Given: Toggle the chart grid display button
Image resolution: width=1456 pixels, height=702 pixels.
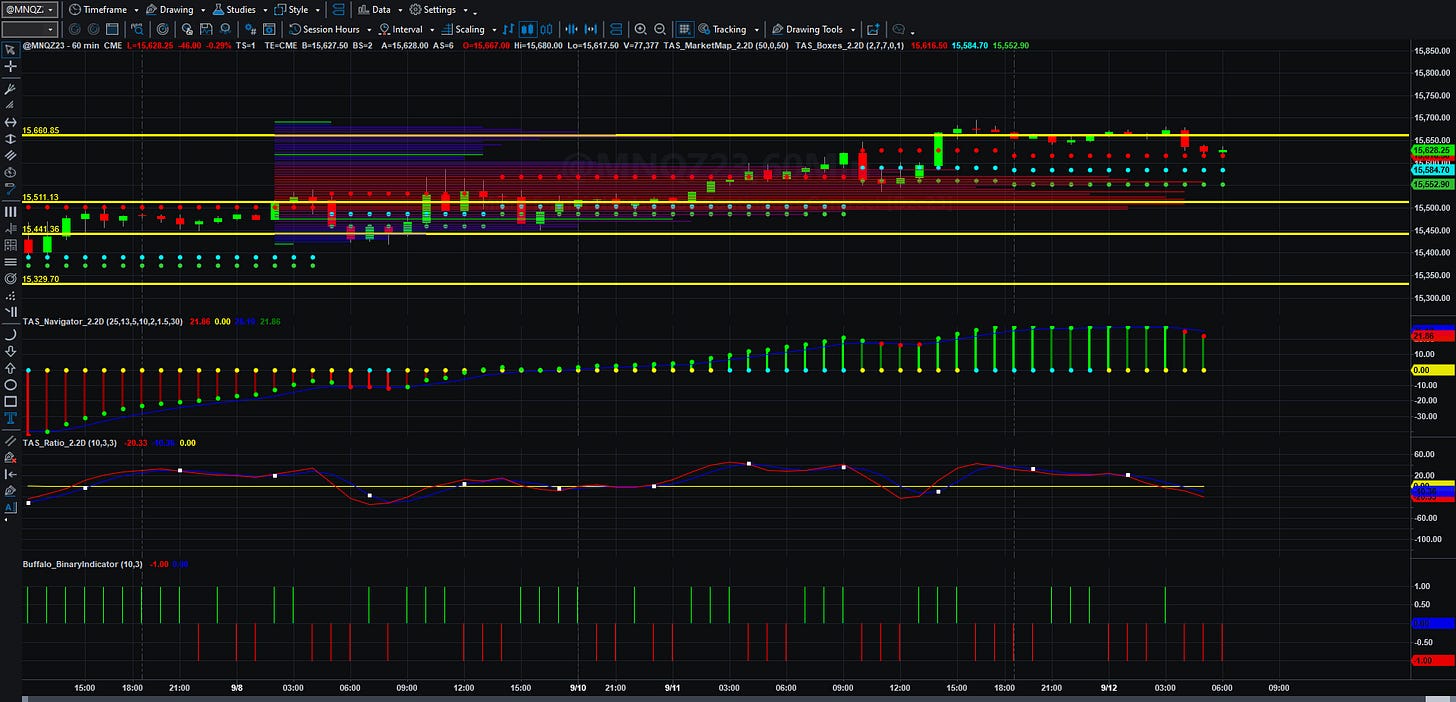Looking at the screenshot, I should click(685, 29).
